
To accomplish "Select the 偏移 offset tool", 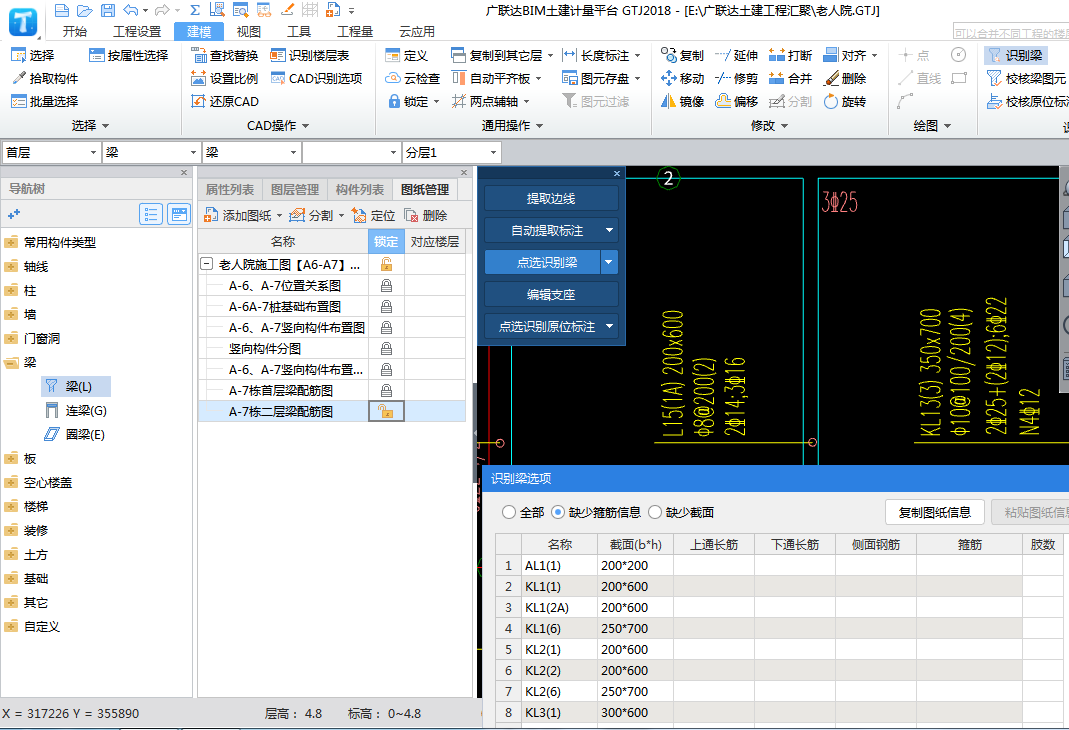I will pyautogui.click(x=736, y=102).
